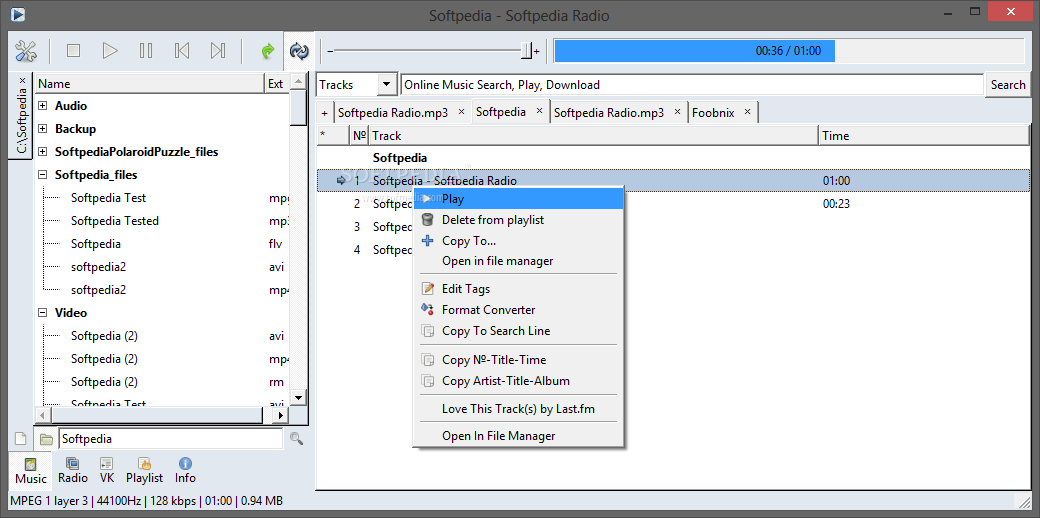Switch to the Foobnix tab

(713, 113)
